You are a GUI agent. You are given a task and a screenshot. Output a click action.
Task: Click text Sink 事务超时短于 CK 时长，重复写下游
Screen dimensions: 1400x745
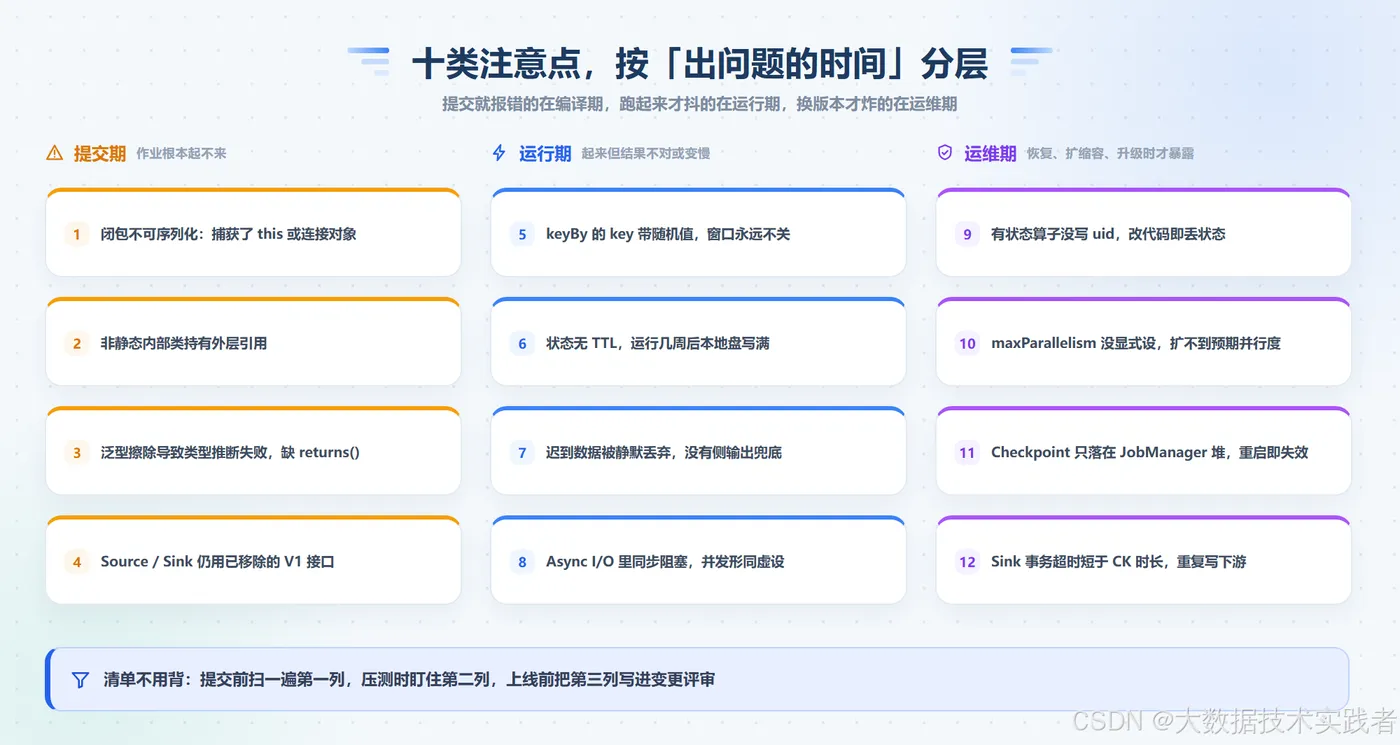click(1119, 562)
